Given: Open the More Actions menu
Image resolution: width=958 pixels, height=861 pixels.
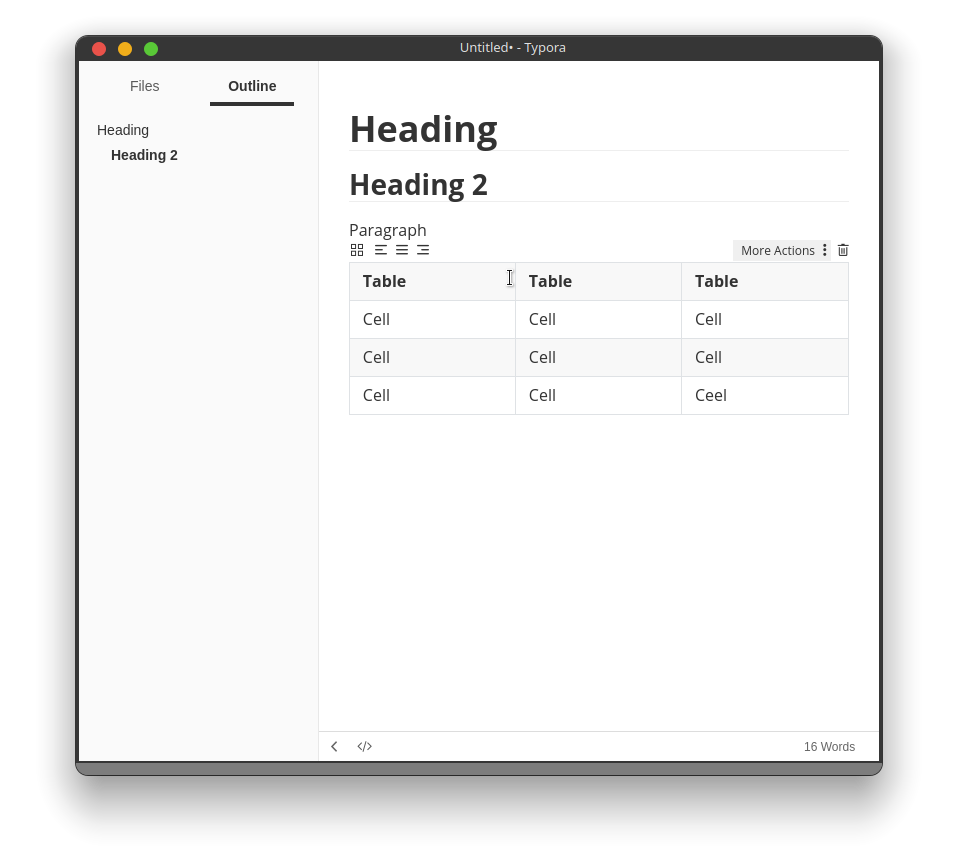Looking at the screenshot, I should (782, 251).
